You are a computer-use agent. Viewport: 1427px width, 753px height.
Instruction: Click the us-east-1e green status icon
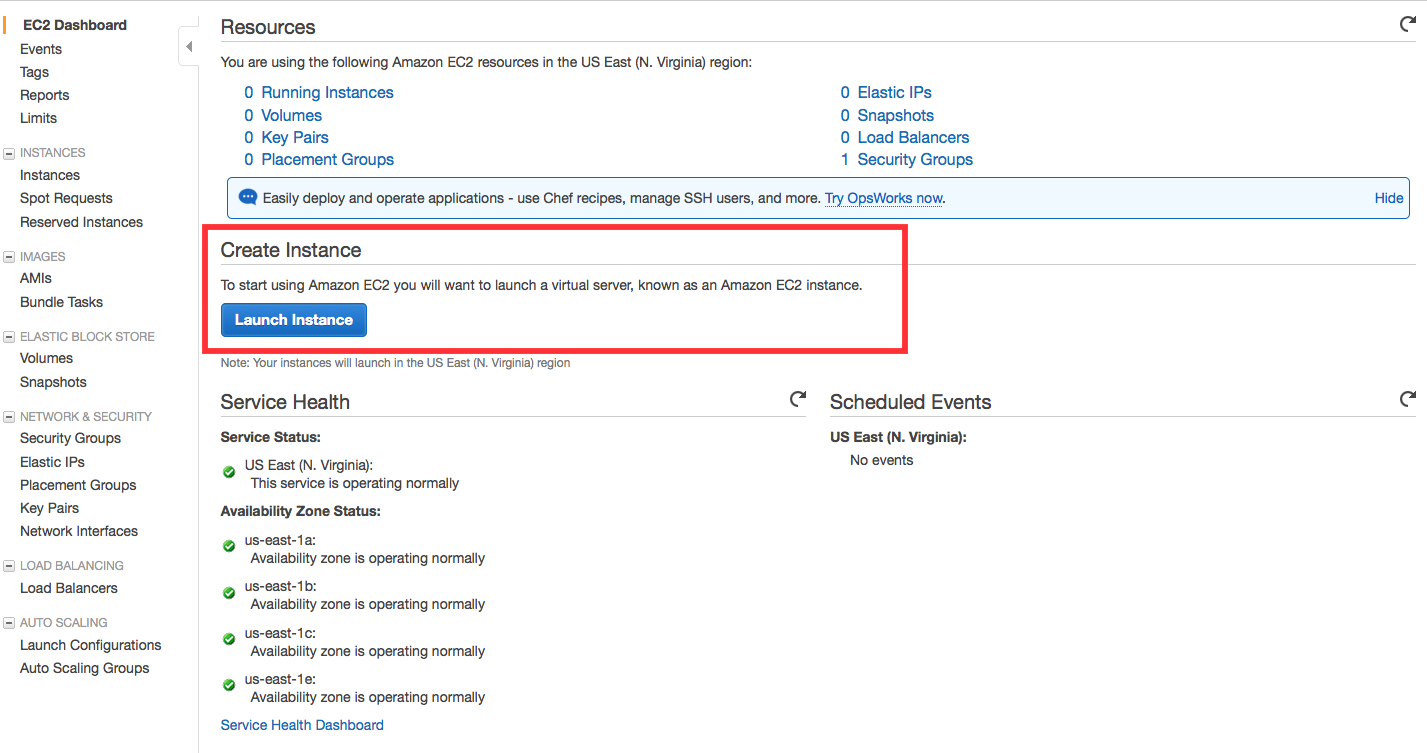(x=229, y=685)
